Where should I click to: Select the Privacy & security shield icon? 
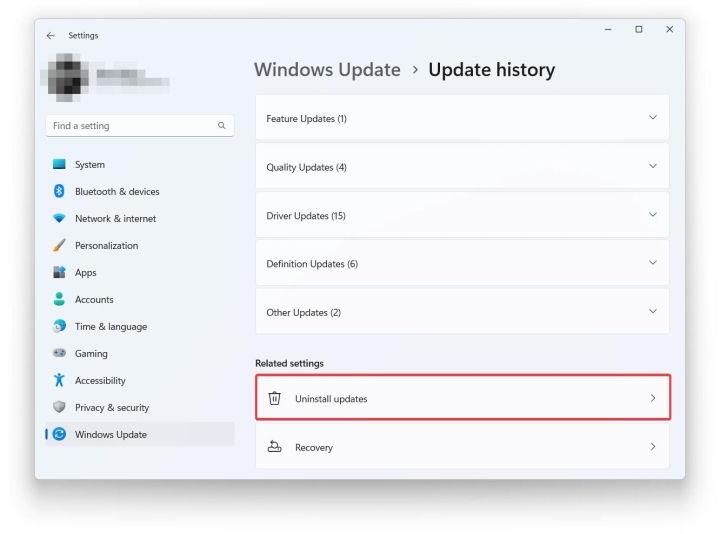[59, 408]
